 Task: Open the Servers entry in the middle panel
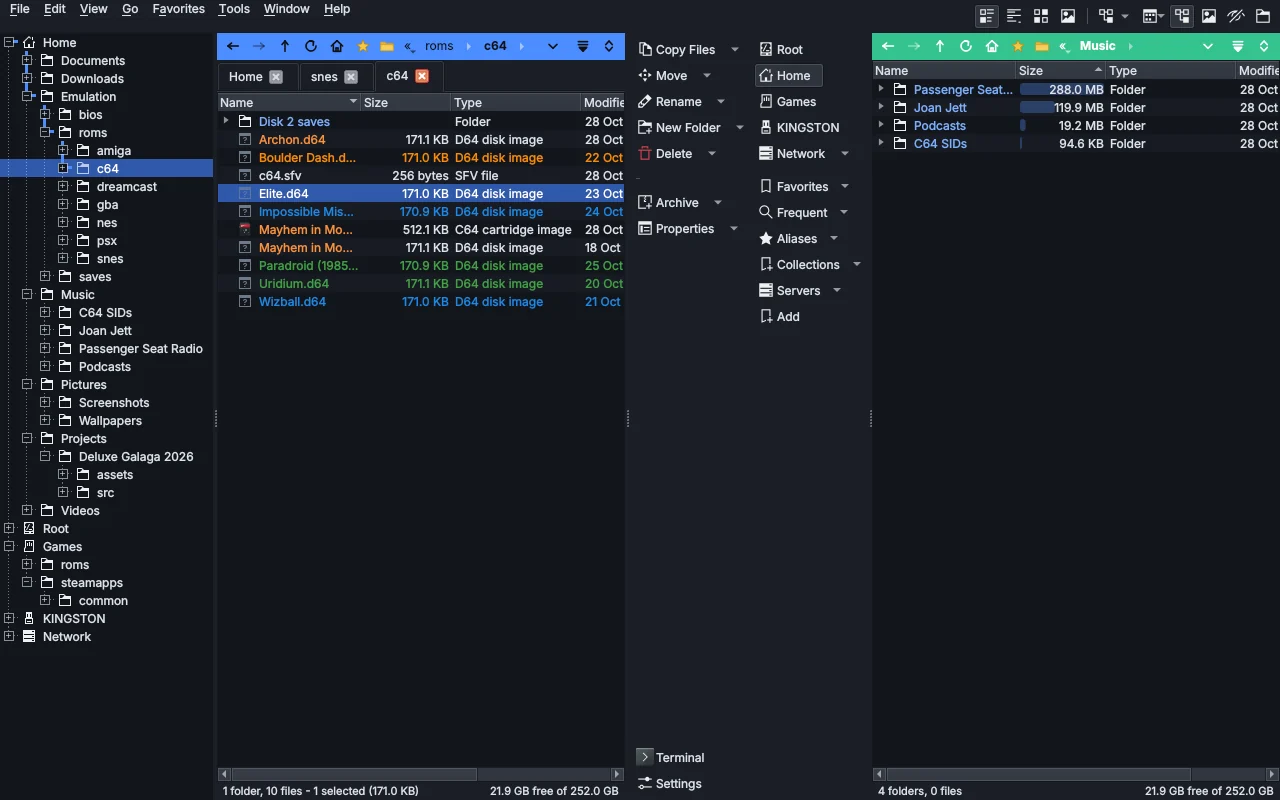789,290
